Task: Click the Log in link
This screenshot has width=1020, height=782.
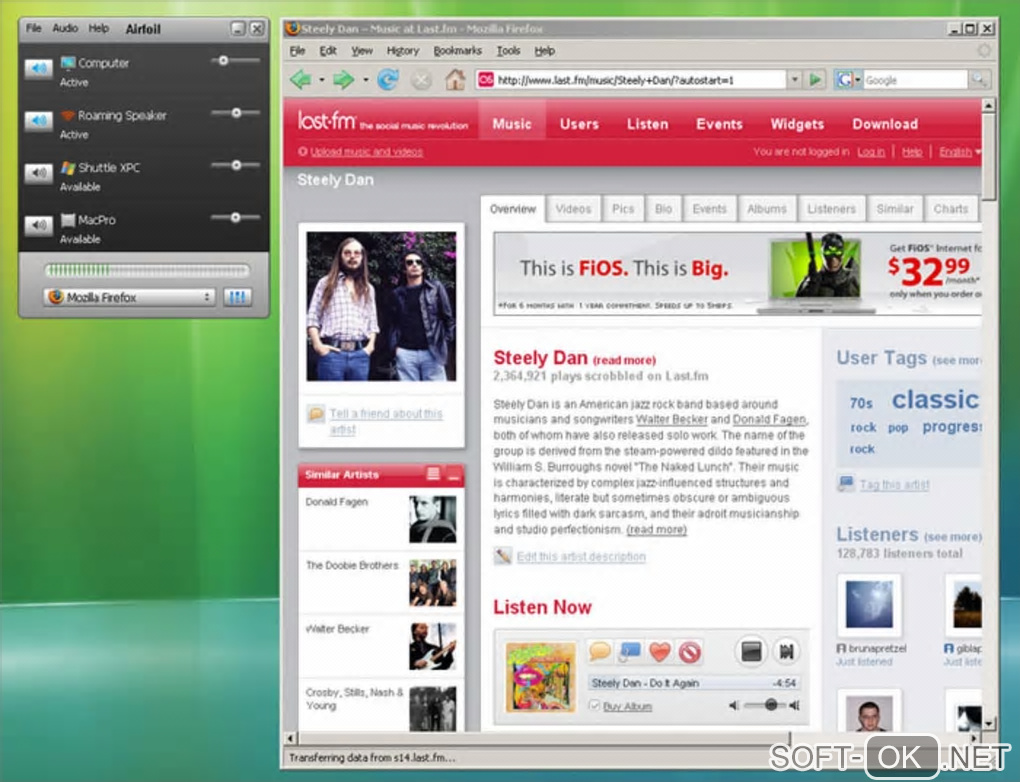Action: pos(870,152)
